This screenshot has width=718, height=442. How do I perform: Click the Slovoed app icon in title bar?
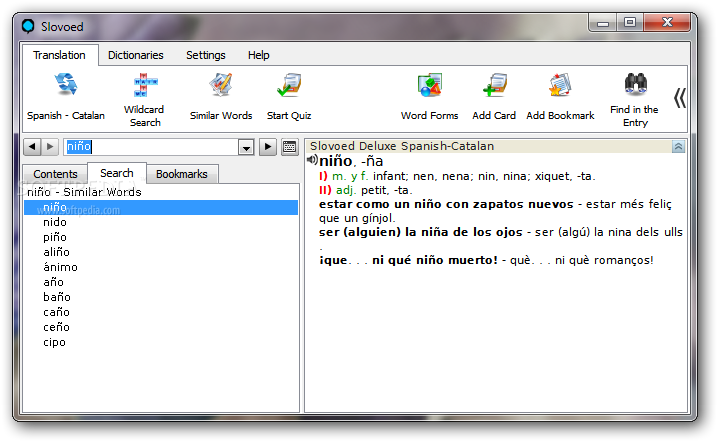(28, 27)
